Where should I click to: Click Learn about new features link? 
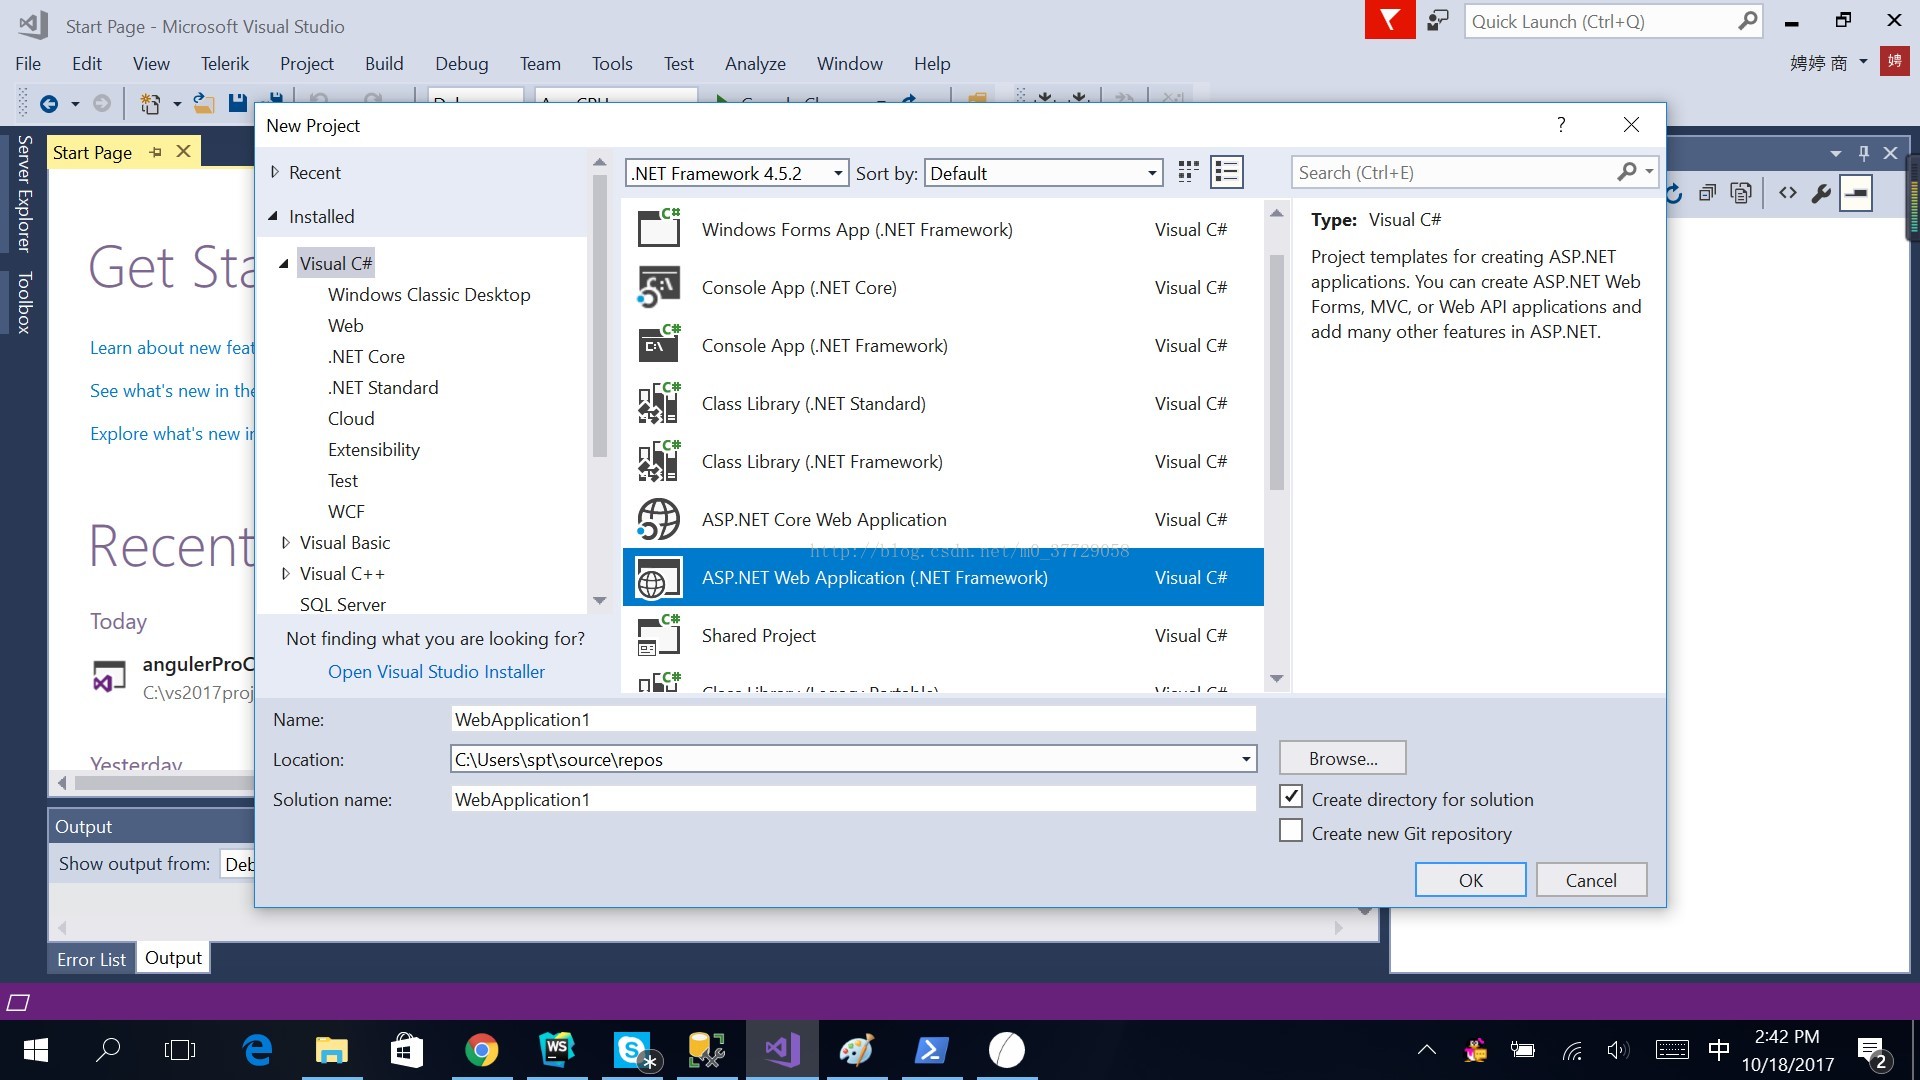[172, 347]
